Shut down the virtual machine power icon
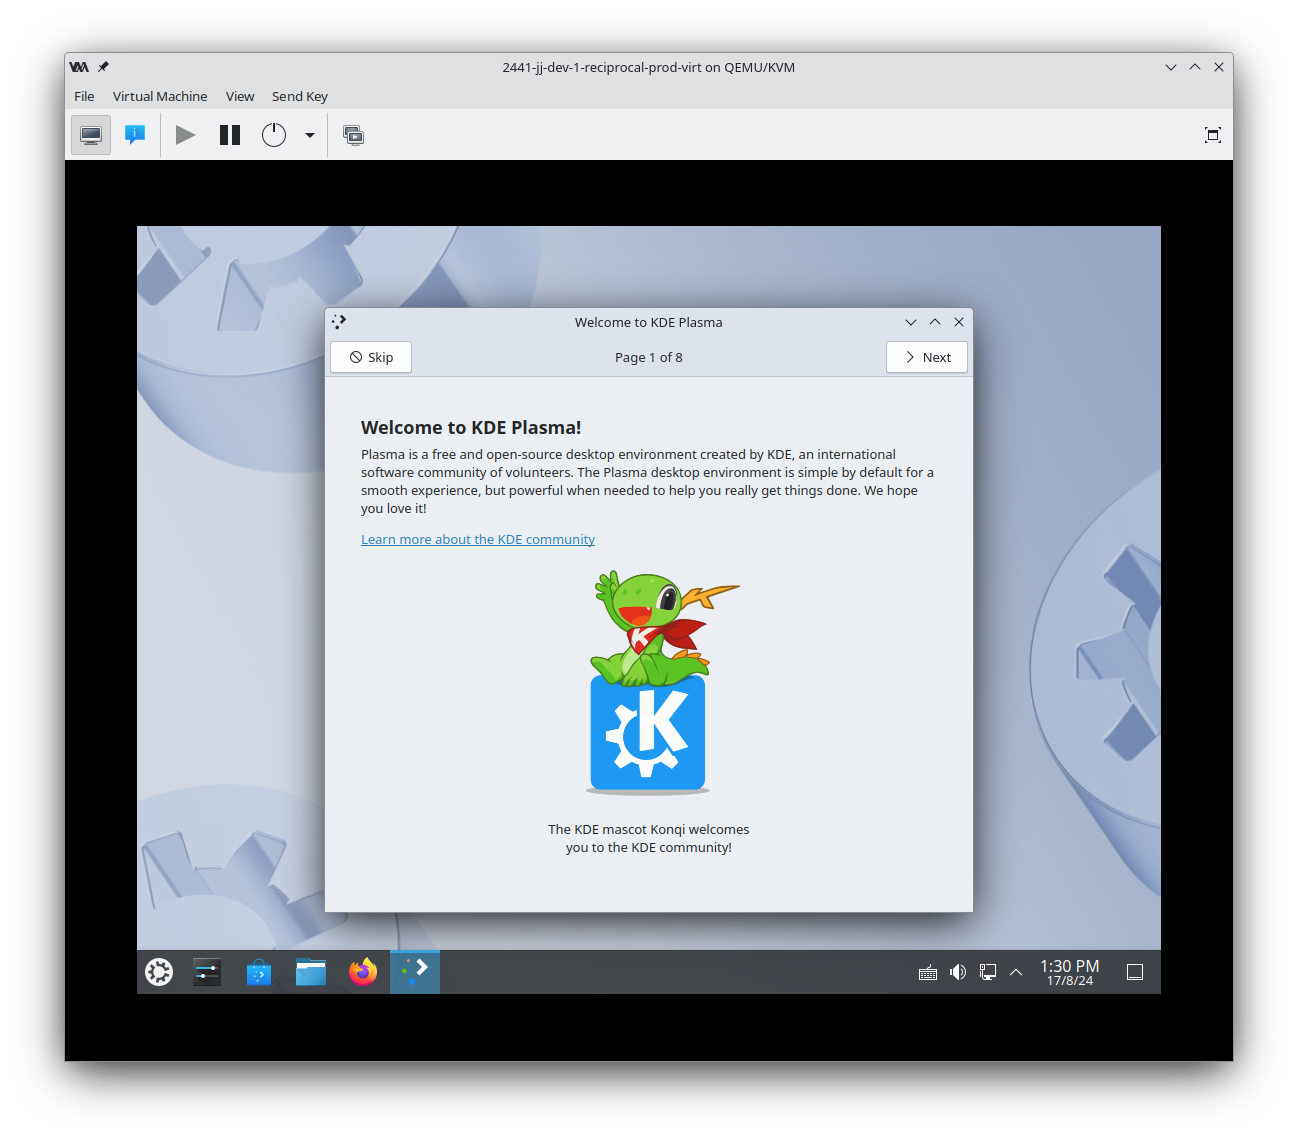1298x1138 pixels. pos(274,135)
